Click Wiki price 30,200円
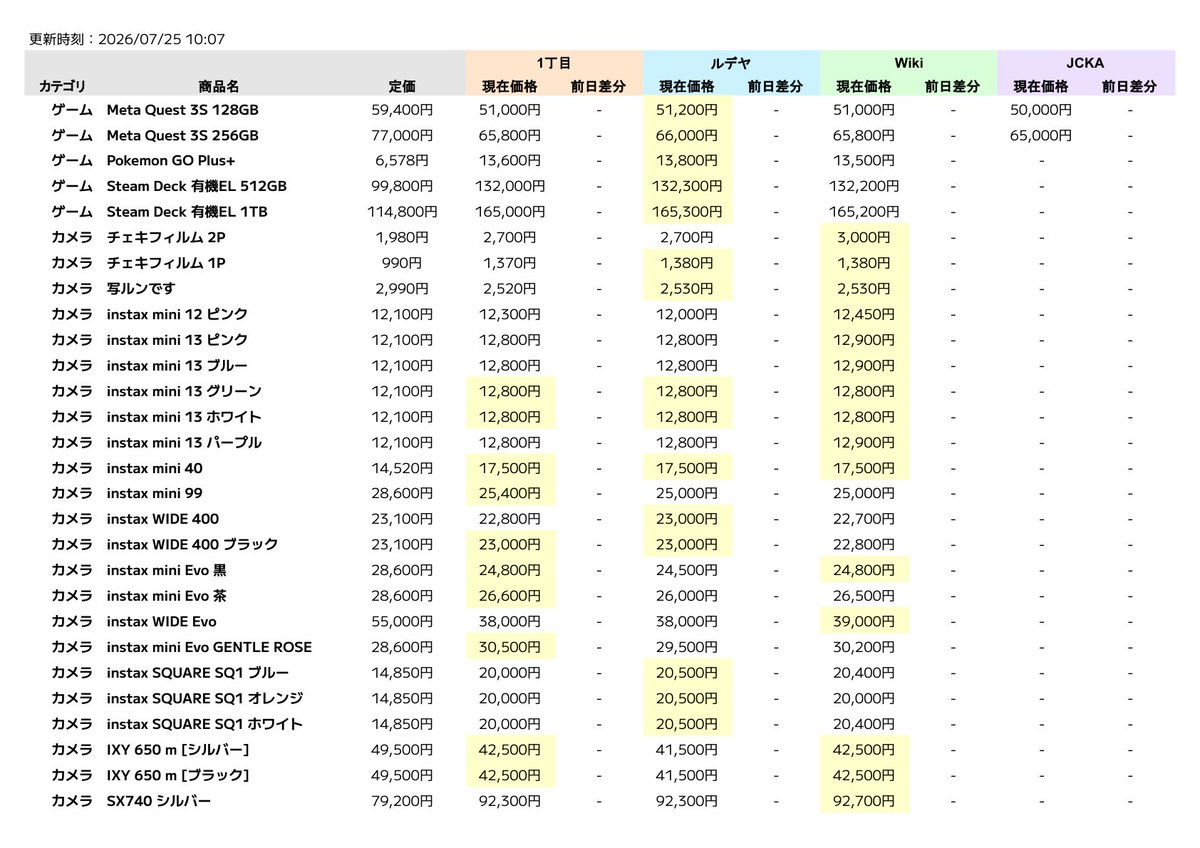 tap(864, 647)
